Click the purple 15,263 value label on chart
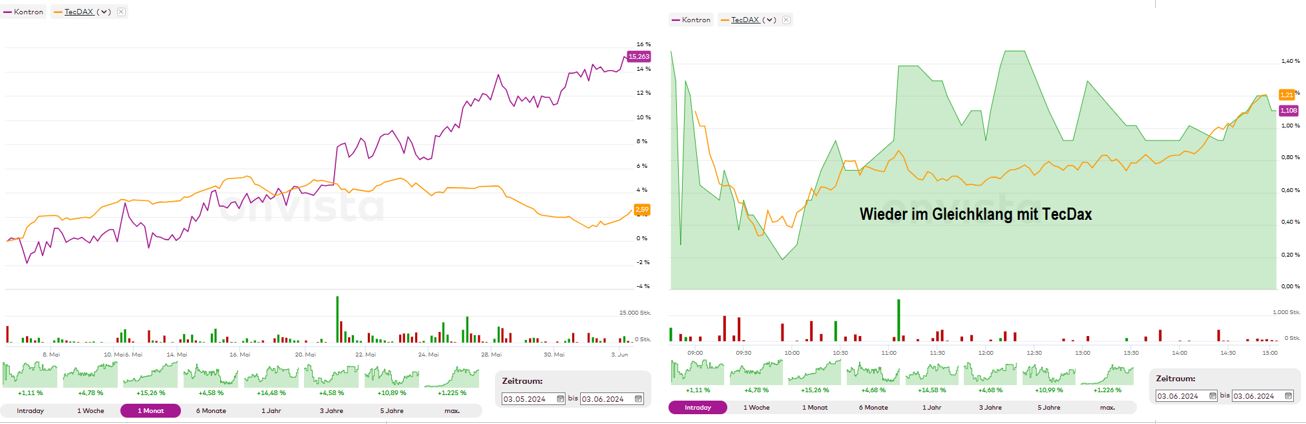 pyautogui.click(x=638, y=57)
